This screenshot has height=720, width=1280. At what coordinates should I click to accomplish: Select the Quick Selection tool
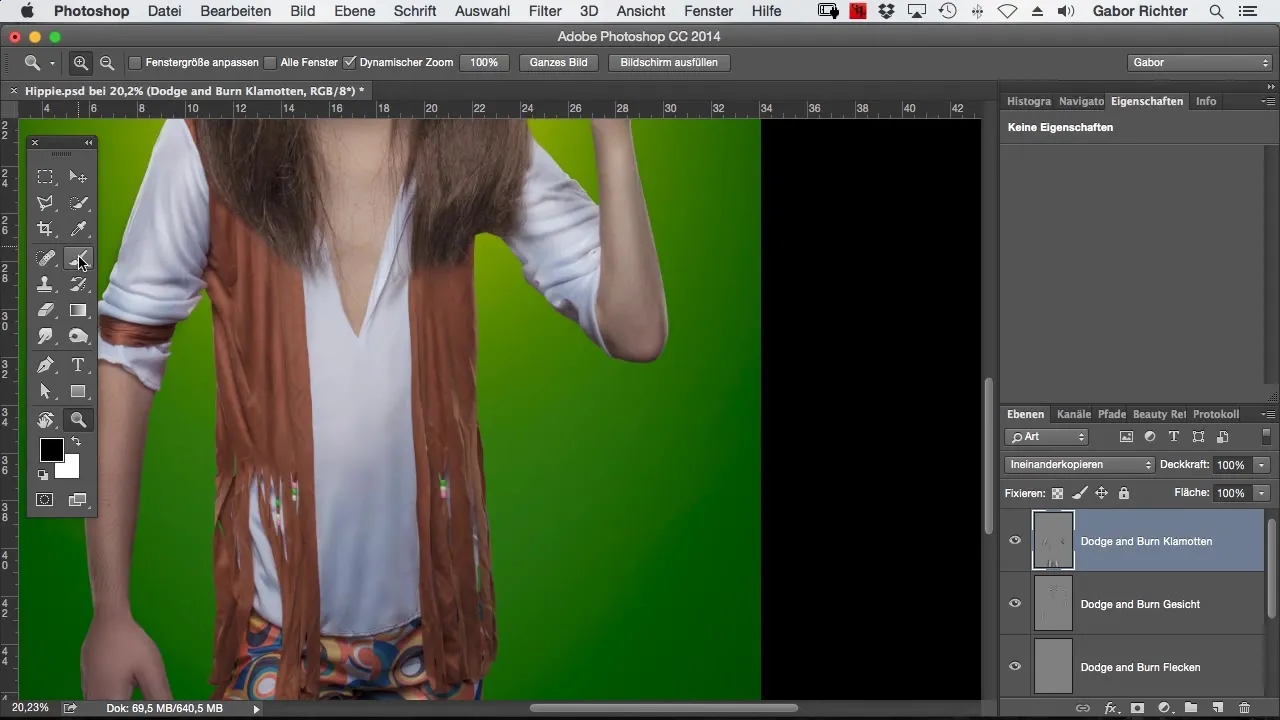tap(78, 203)
